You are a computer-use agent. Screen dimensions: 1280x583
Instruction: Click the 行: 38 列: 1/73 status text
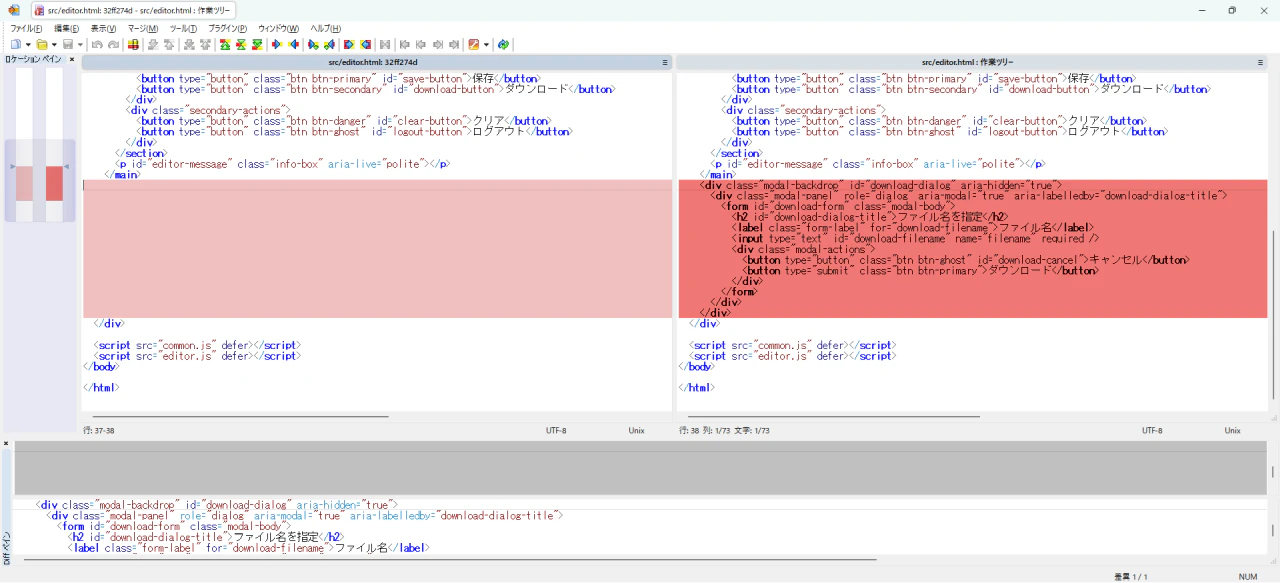(724, 430)
